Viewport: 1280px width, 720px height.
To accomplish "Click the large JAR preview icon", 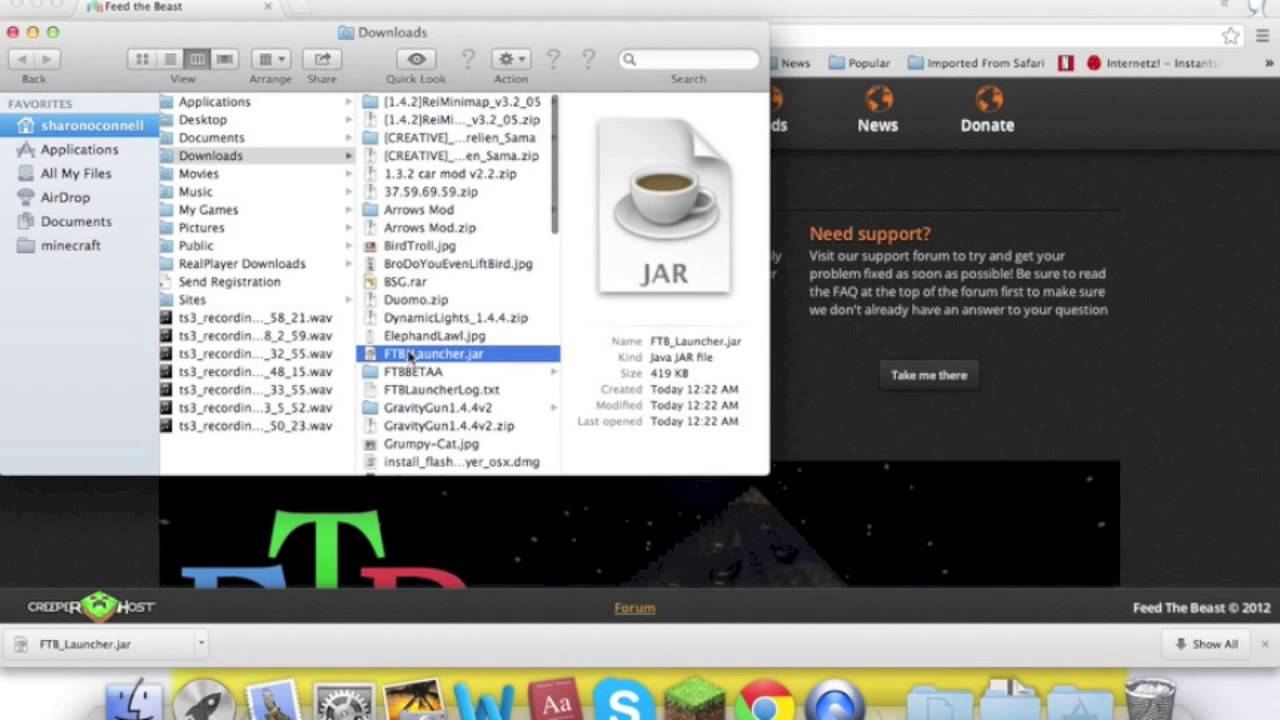I will point(665,206).
